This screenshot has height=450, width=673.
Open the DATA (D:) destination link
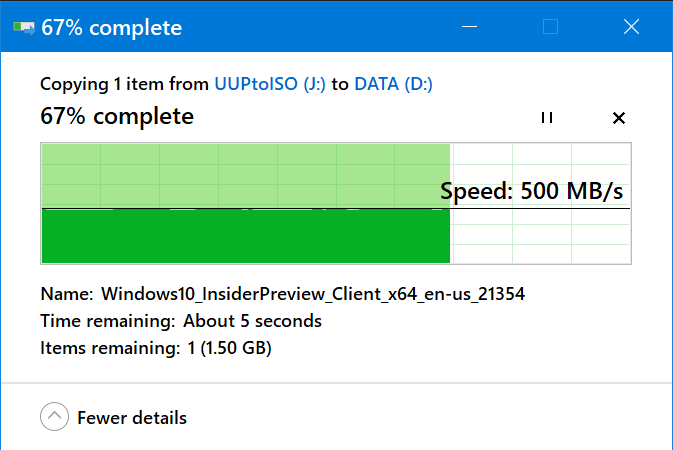click(393, 84)
